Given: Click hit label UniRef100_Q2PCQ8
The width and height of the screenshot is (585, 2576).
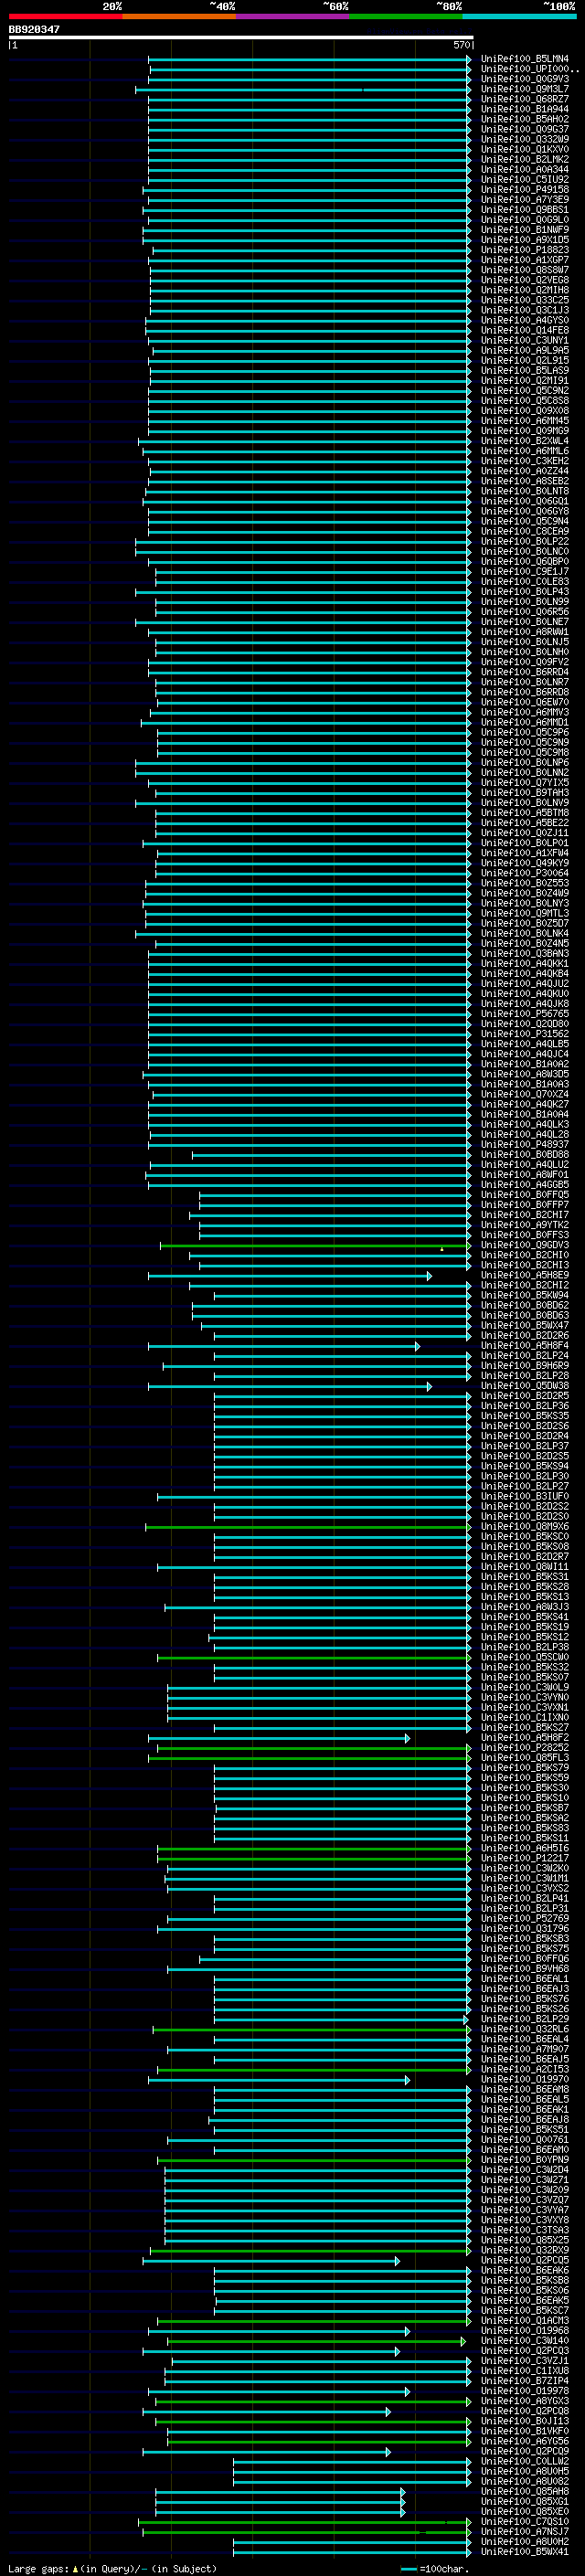Looking at the screenshot, I should pos(524,2411).
